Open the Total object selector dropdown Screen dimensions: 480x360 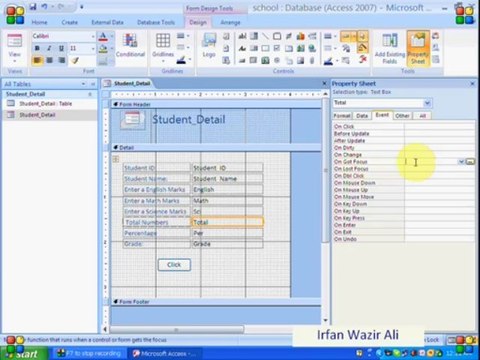(427, 103)
